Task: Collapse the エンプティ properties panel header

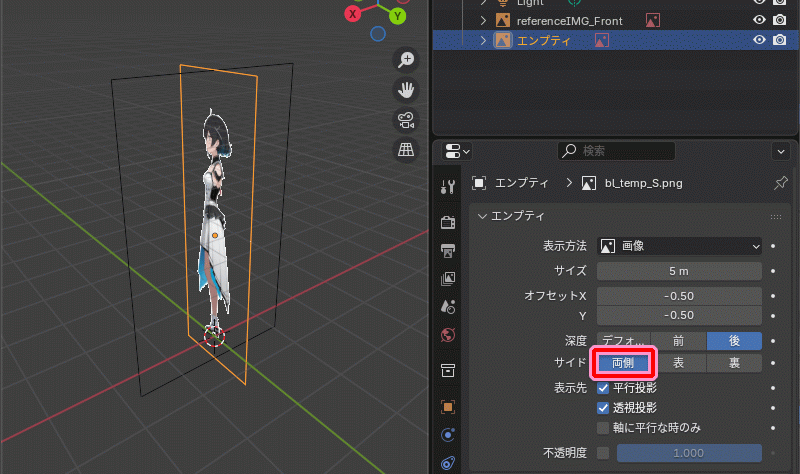Action: click(x=482, y=215)
